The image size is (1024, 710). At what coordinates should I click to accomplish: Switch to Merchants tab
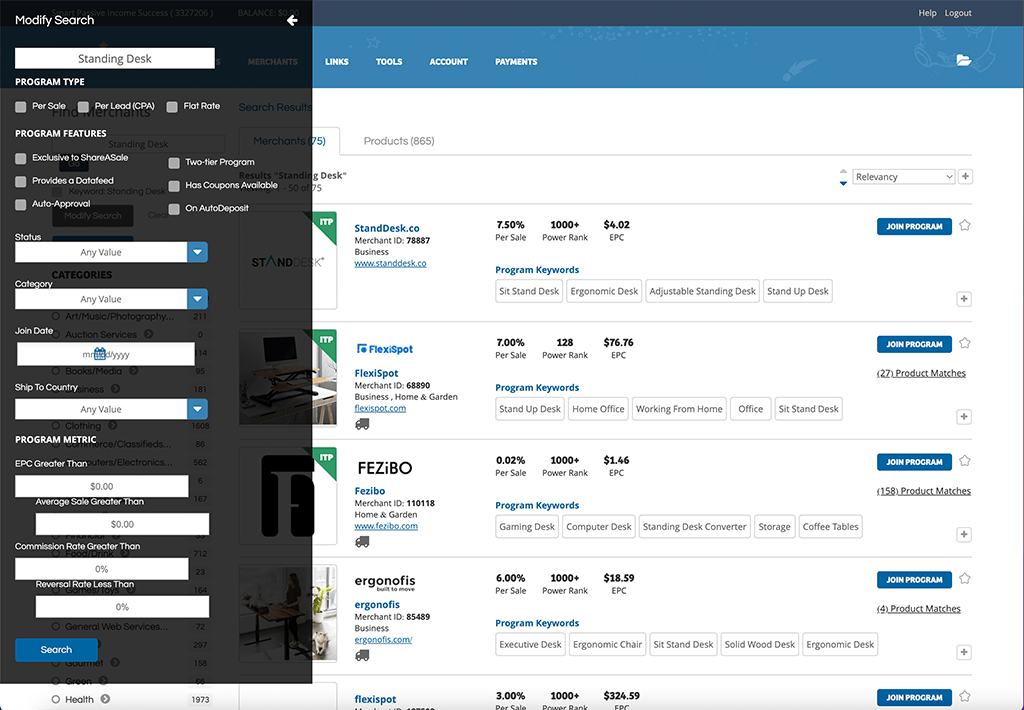point(289,140)
